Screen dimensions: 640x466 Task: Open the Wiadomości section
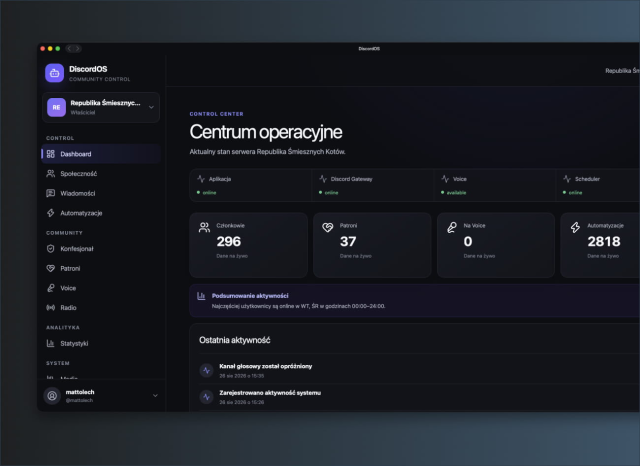[101, 193]
